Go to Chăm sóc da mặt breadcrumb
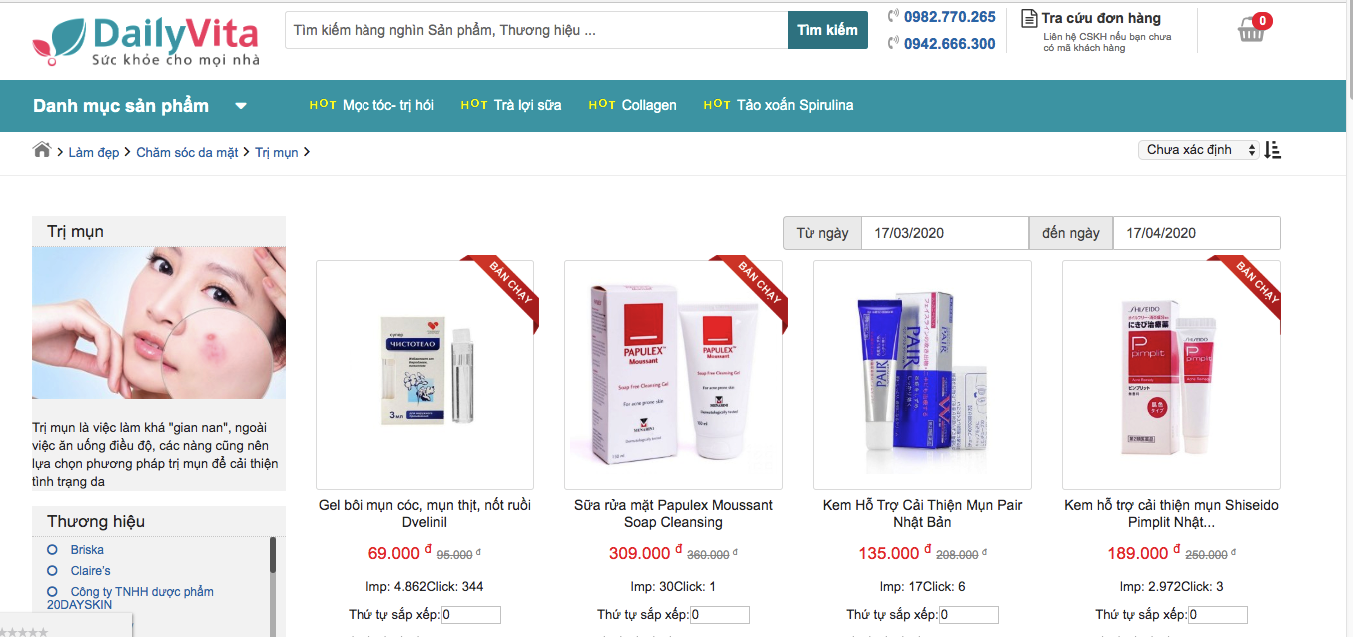This screenshot has width=1353, height=637. click(187, 152)
